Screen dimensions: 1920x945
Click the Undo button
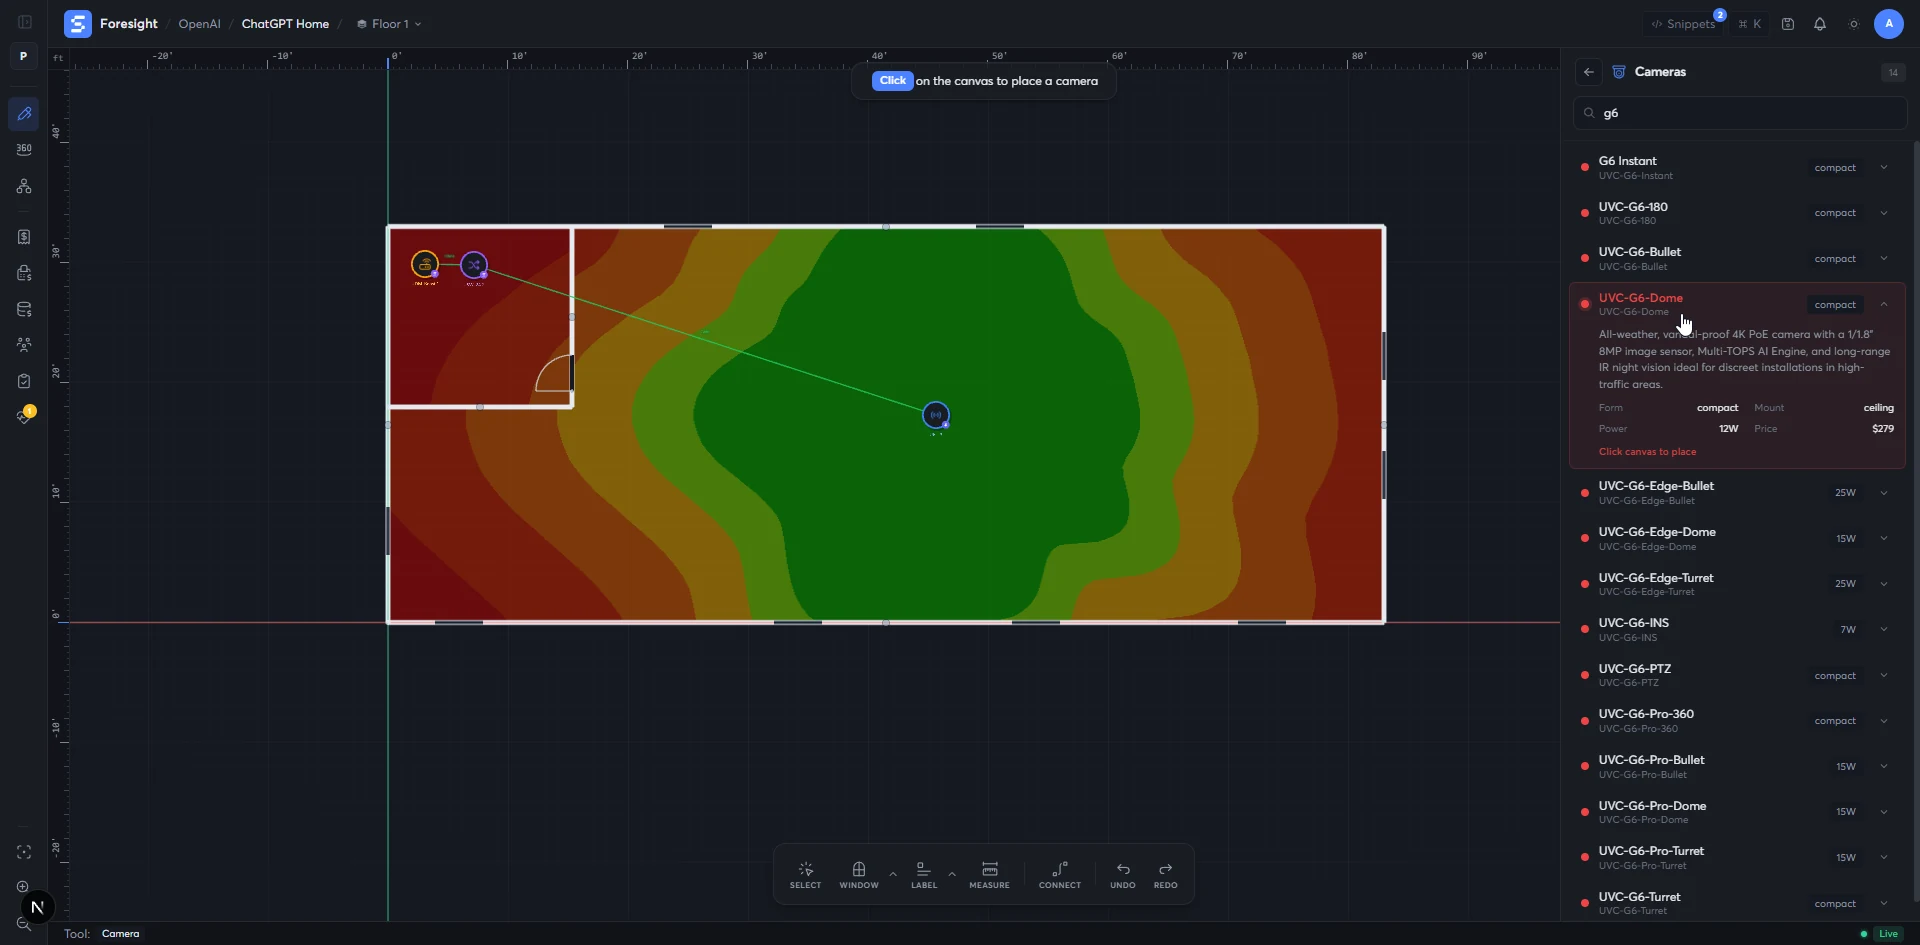point(1123,875)
